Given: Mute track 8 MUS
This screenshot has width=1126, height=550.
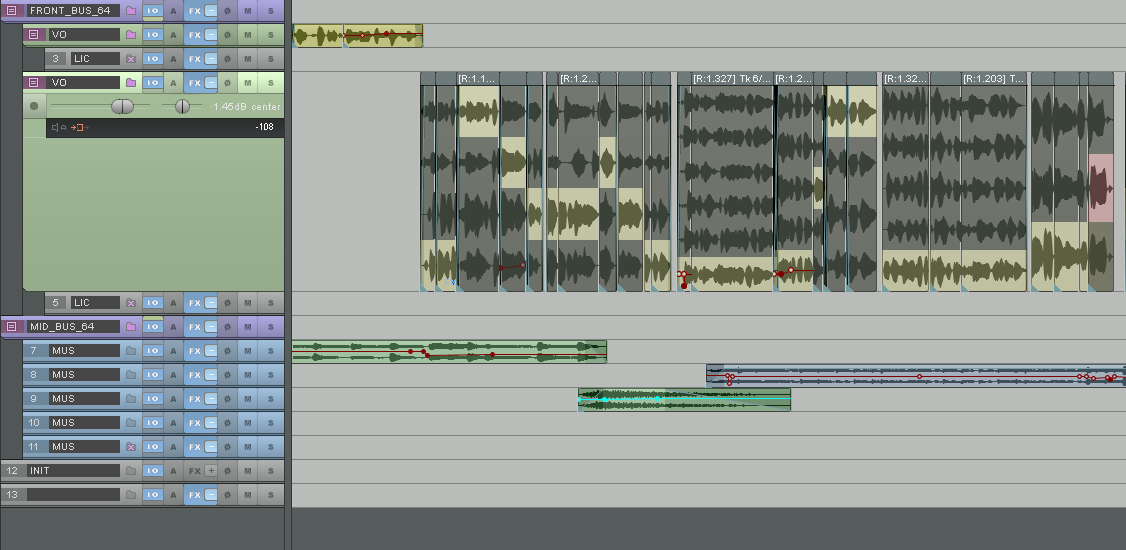Looking at the screenshot, I should [x=248, y=375].
